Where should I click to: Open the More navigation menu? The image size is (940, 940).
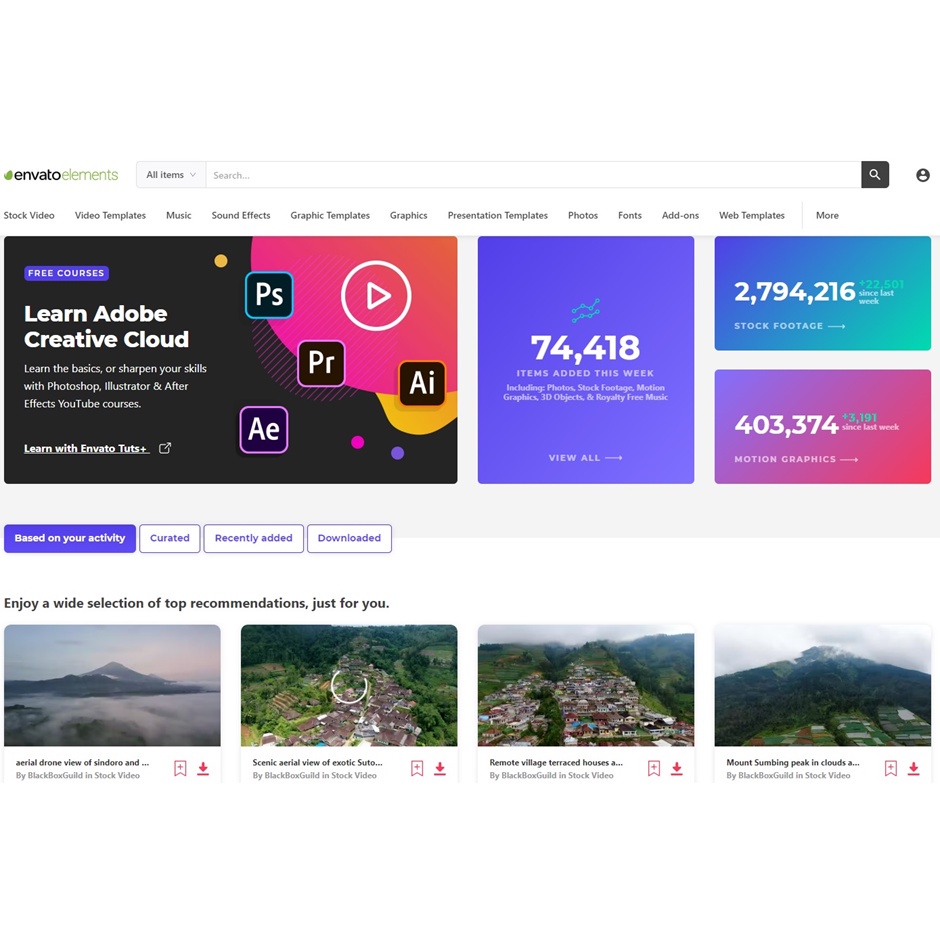[827, 215]
